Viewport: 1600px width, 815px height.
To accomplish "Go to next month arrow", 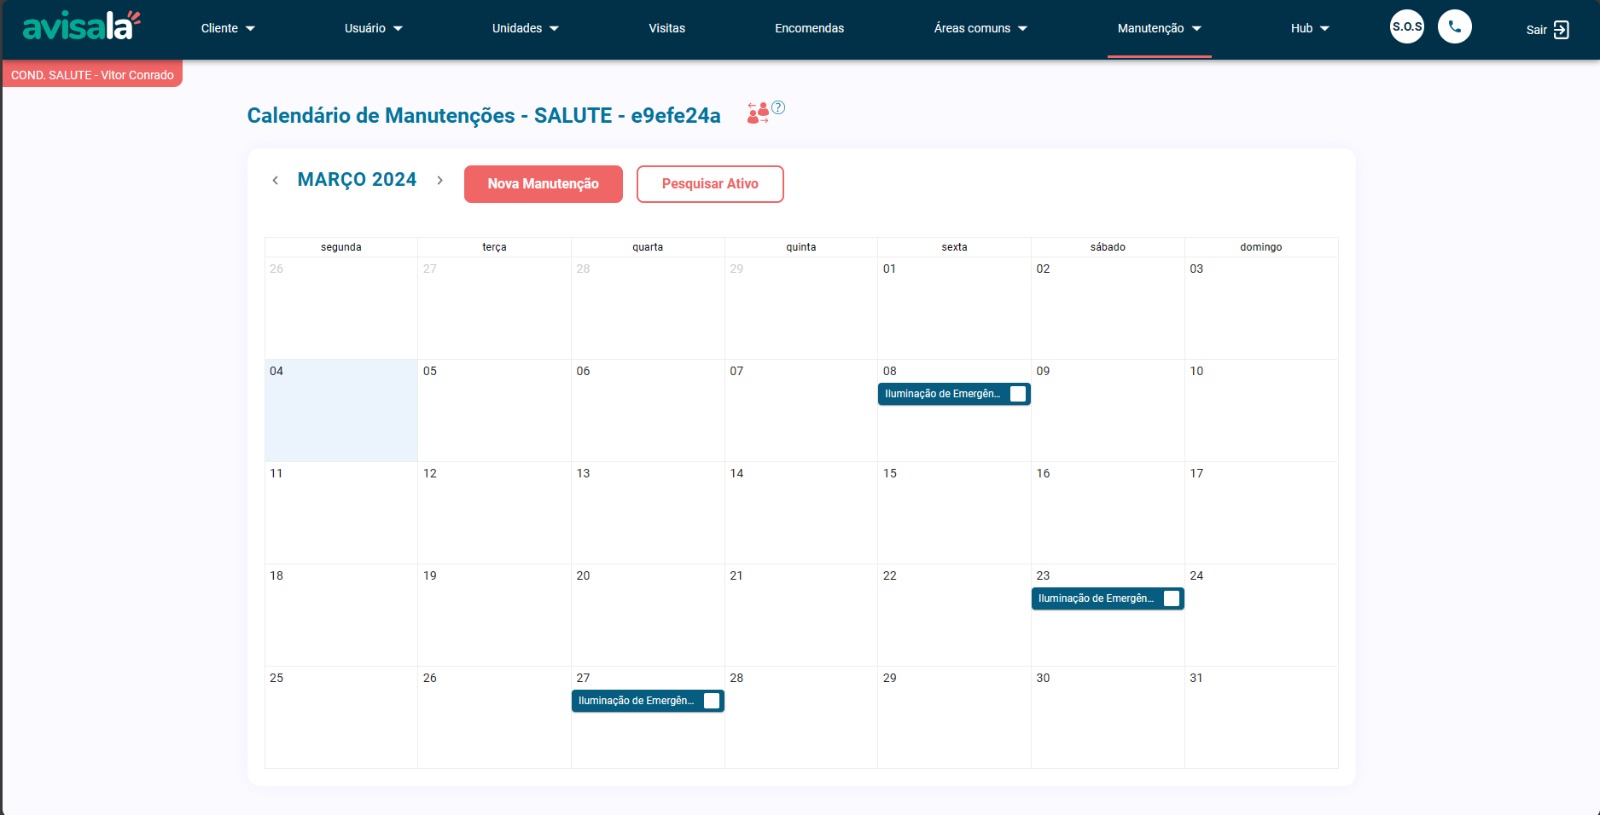I will coord(439,180).
